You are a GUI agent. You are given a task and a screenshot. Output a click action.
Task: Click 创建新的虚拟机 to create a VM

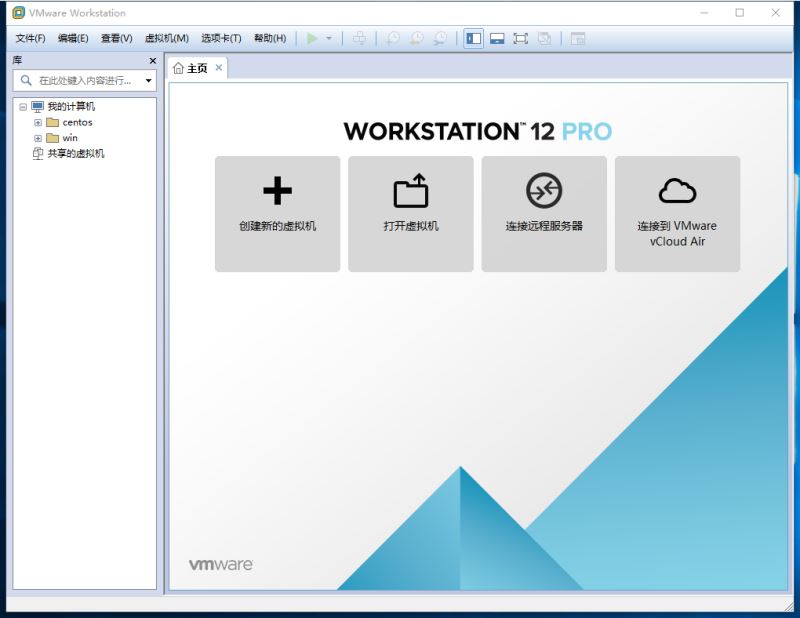pos(277,215)
